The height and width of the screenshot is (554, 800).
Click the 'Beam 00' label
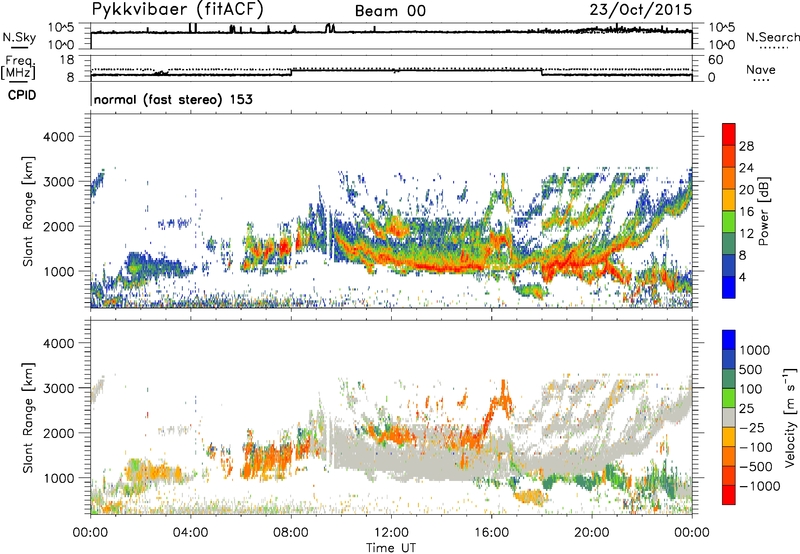pyautogui.click(x=390, y=11)
